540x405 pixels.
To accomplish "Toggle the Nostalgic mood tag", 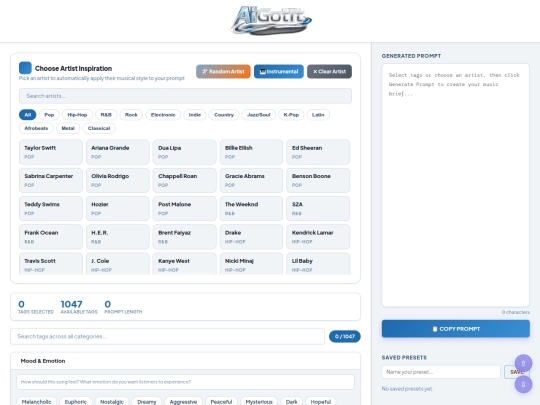I will pyautogui.click(x=112, y=402).
